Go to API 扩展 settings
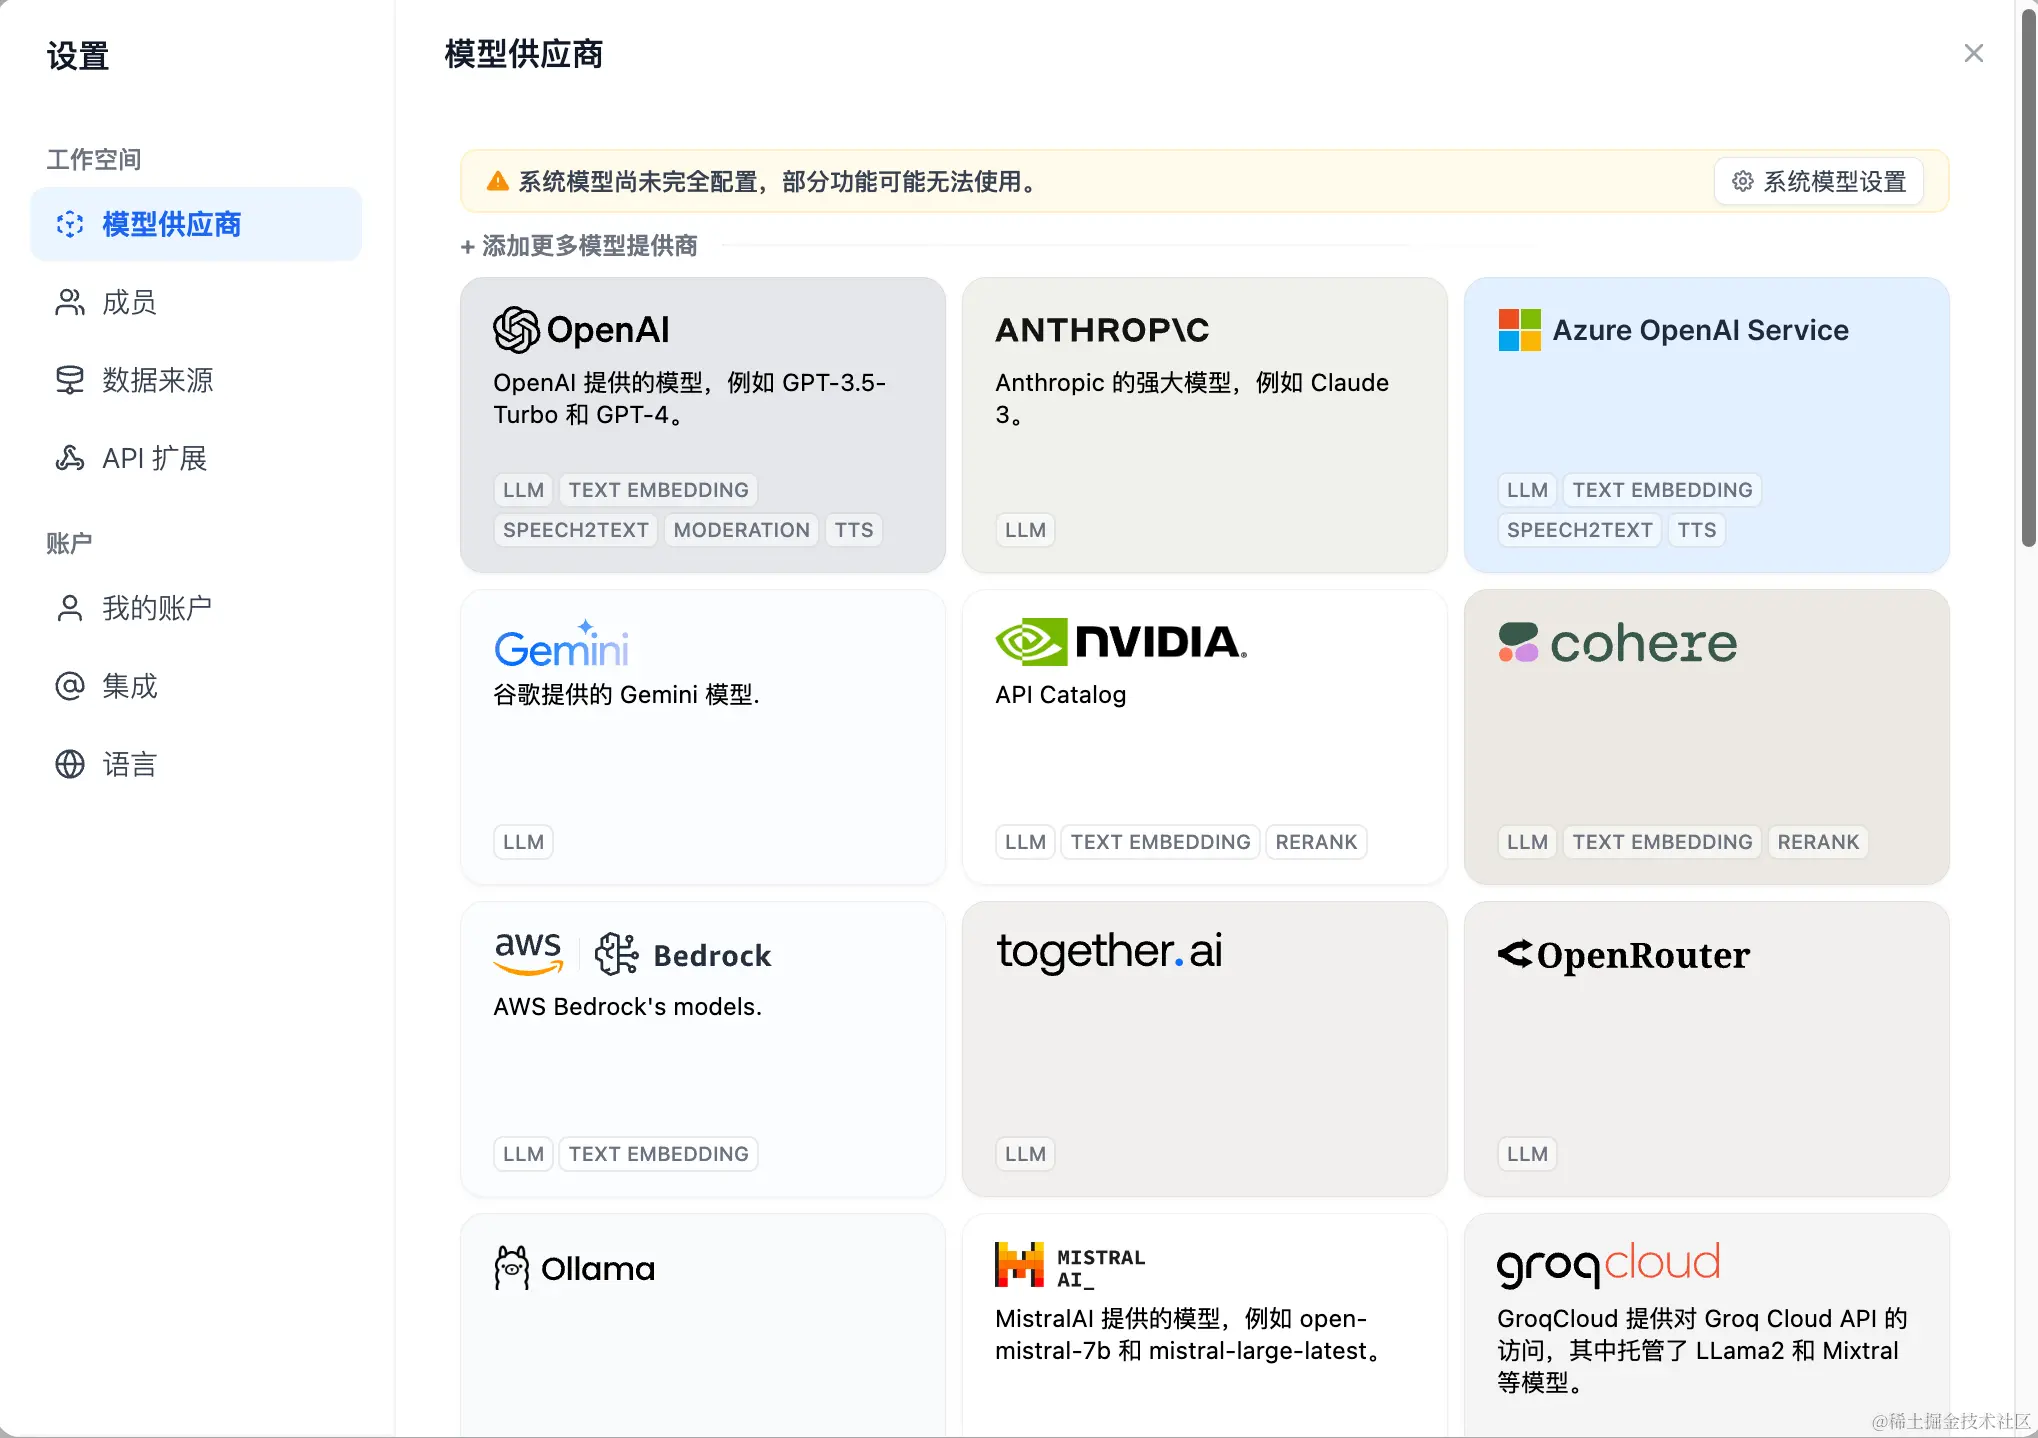This screenshot has height=1438, width=2038. [x=154, y=458]
